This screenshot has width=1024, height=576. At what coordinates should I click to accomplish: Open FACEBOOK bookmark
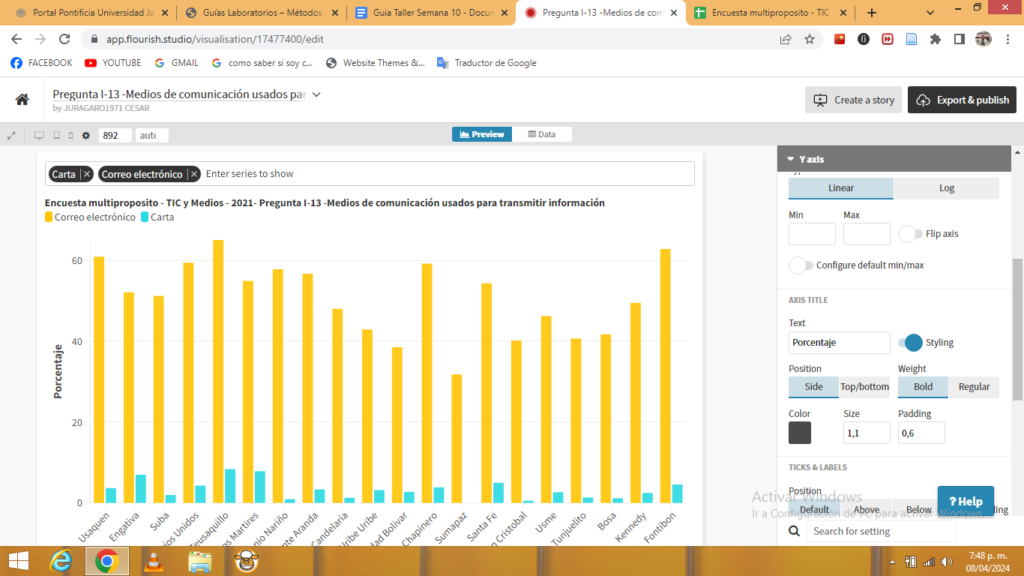(42, 63)
